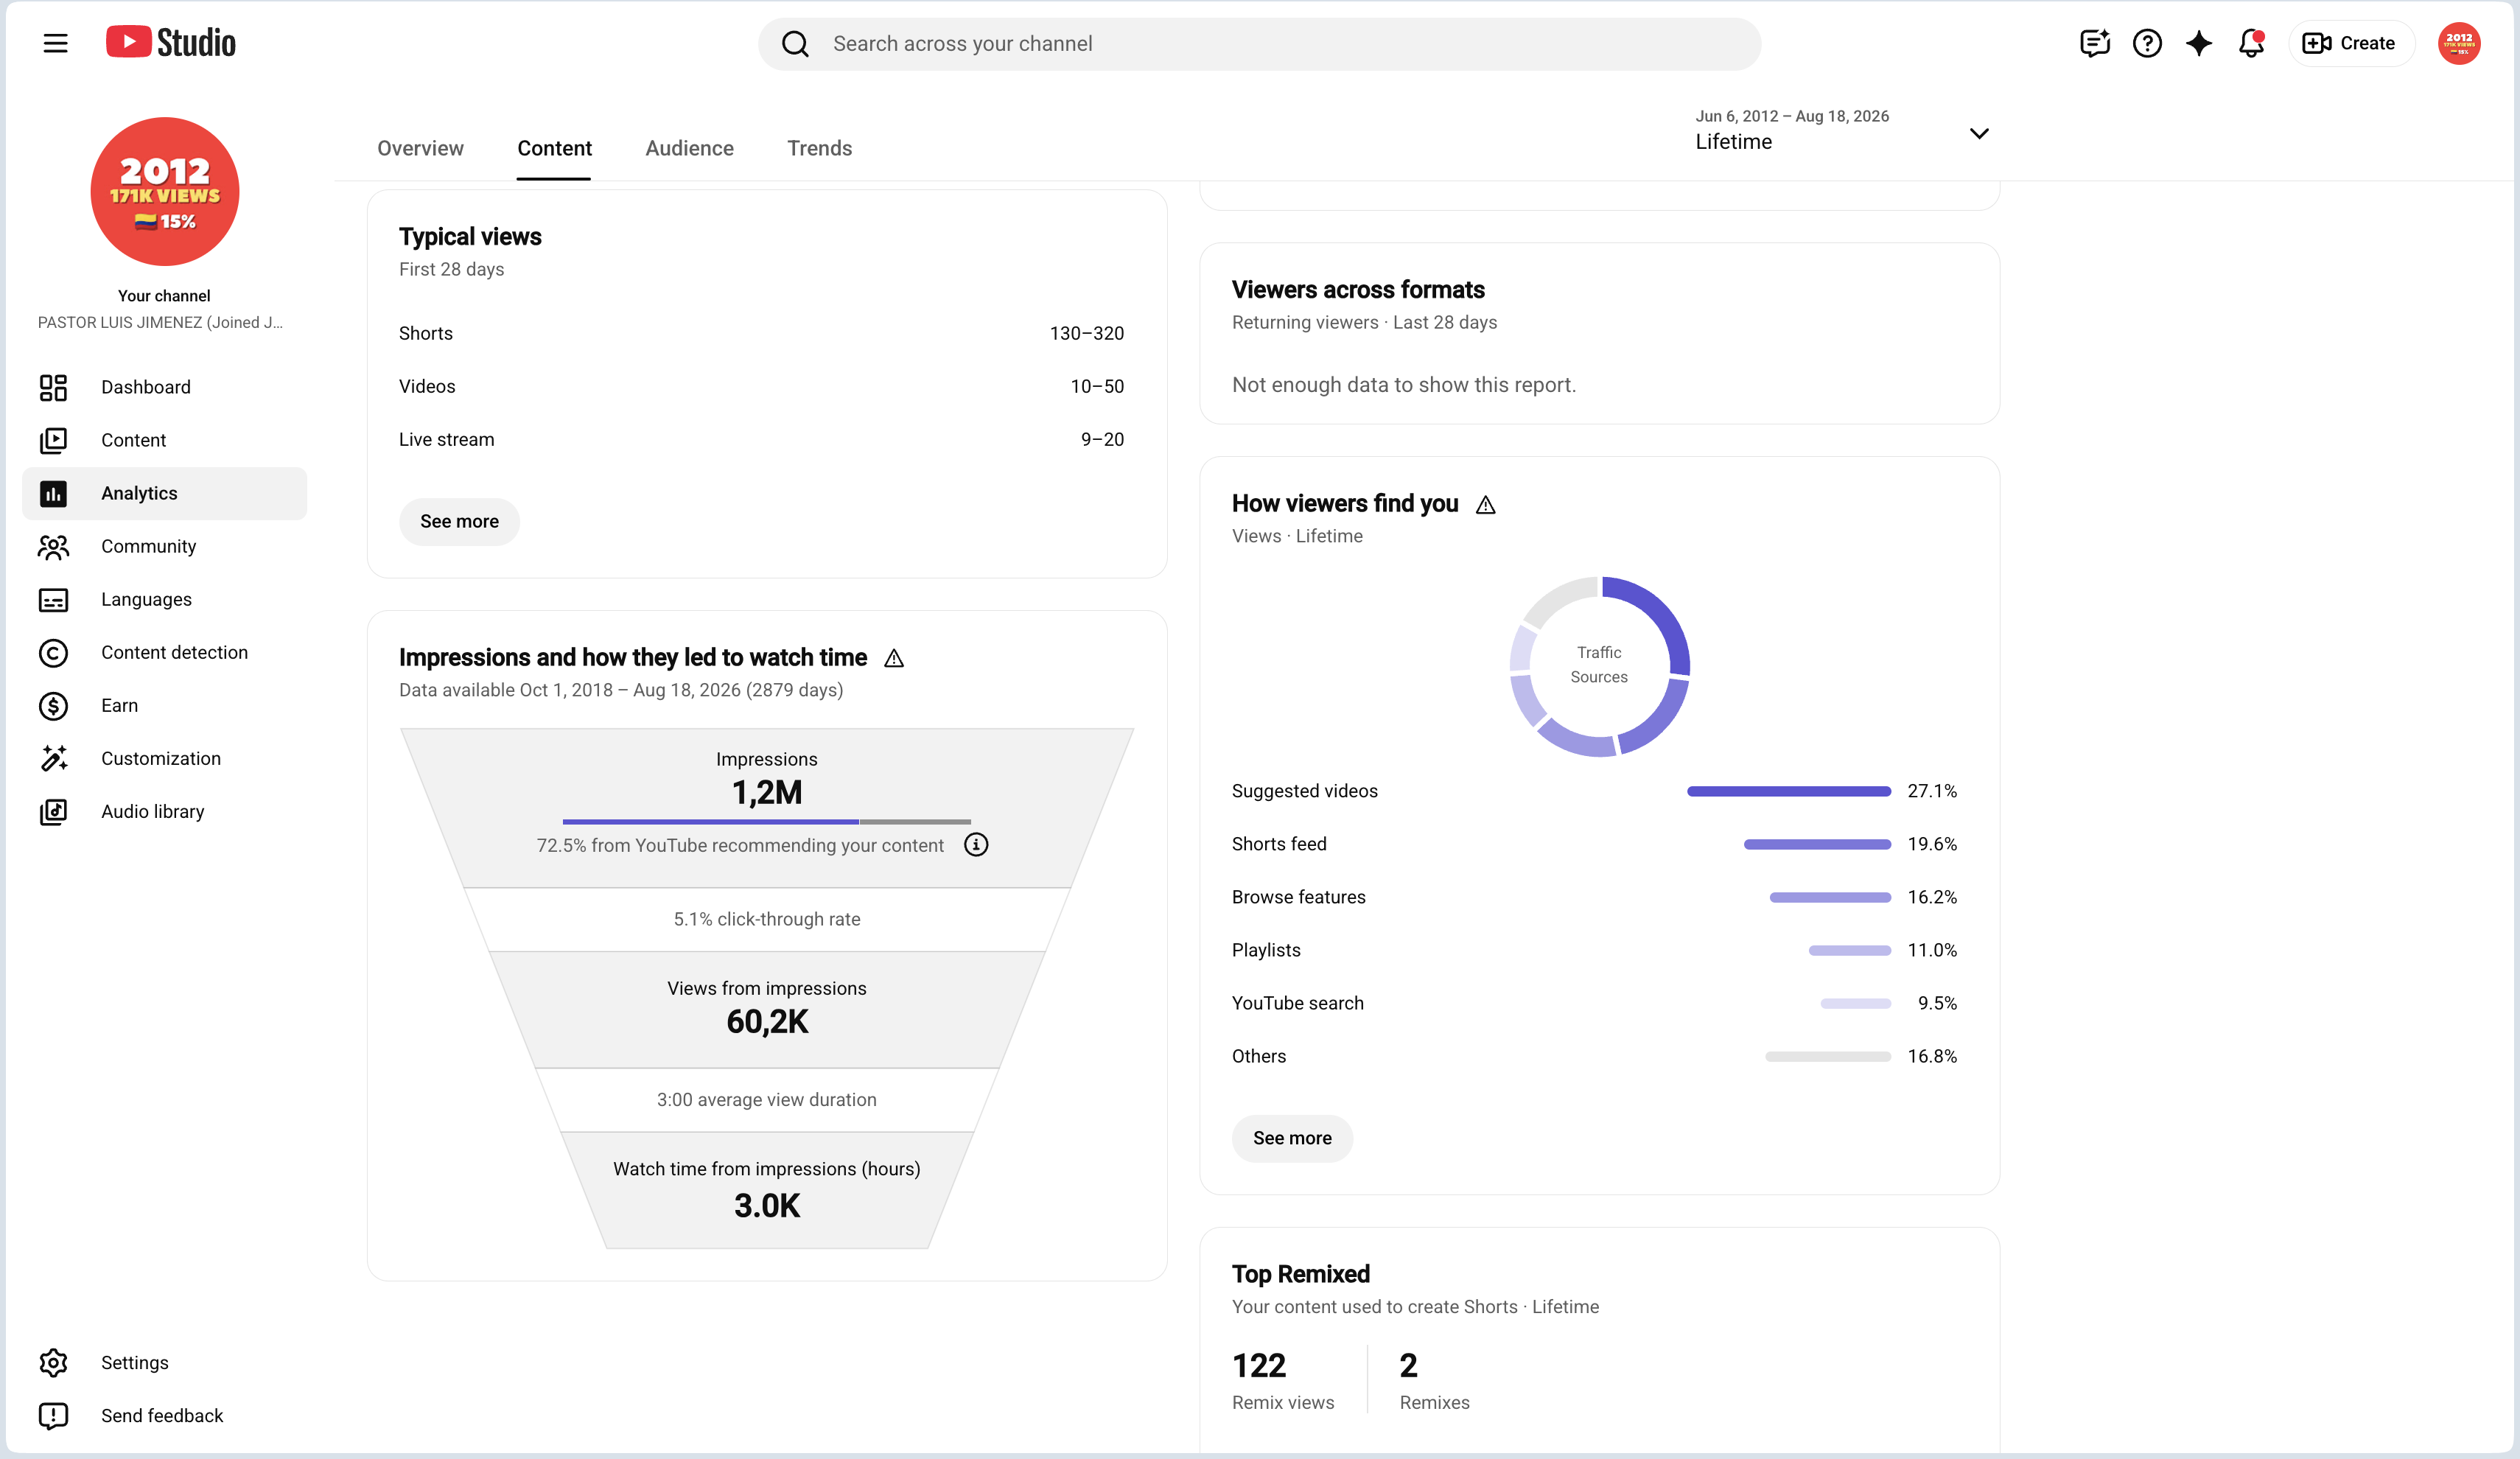The image size is (2520, 1459).
Task: Click the info icon beside recommending content
Action: (976, 845)
